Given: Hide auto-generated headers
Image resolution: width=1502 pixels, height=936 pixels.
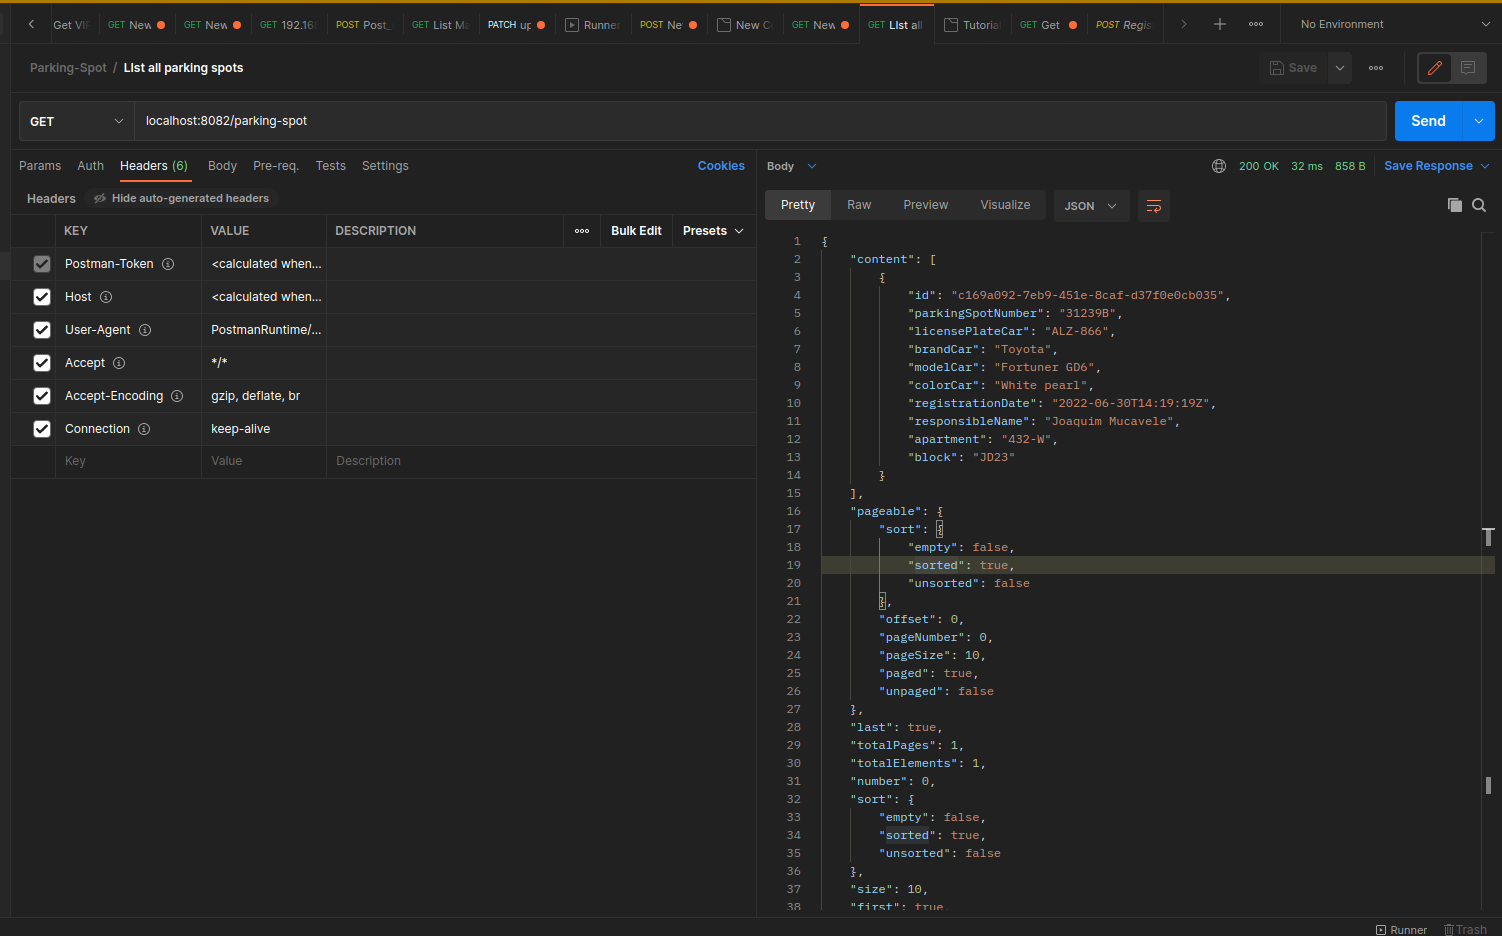Looking at the screenshot, I should [x=181, y=198].
